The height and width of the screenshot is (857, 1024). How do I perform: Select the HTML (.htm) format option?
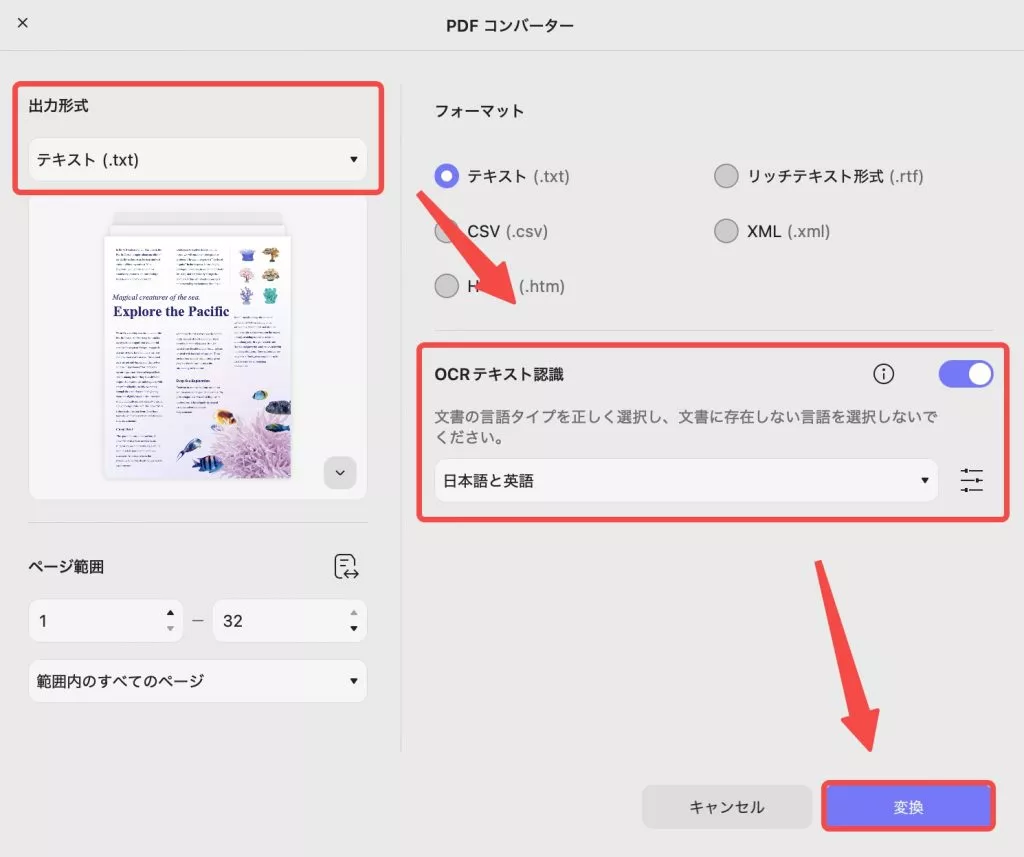pyautogui.click(x=447, y=285)
